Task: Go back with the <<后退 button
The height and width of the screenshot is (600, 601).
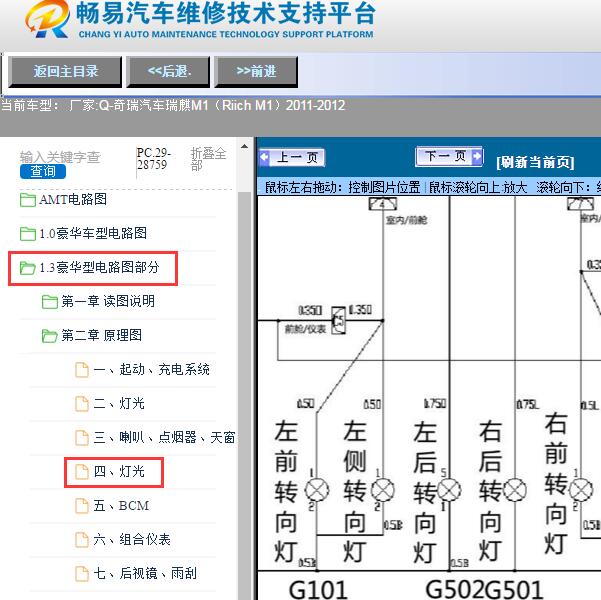Action: tap(168, 71)
